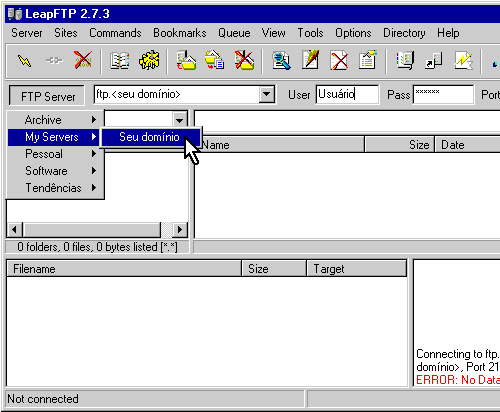Viewport: 500px width, 412px height.
Task: Click the Connecting to ftp log line
Action: tap(458, 354)
